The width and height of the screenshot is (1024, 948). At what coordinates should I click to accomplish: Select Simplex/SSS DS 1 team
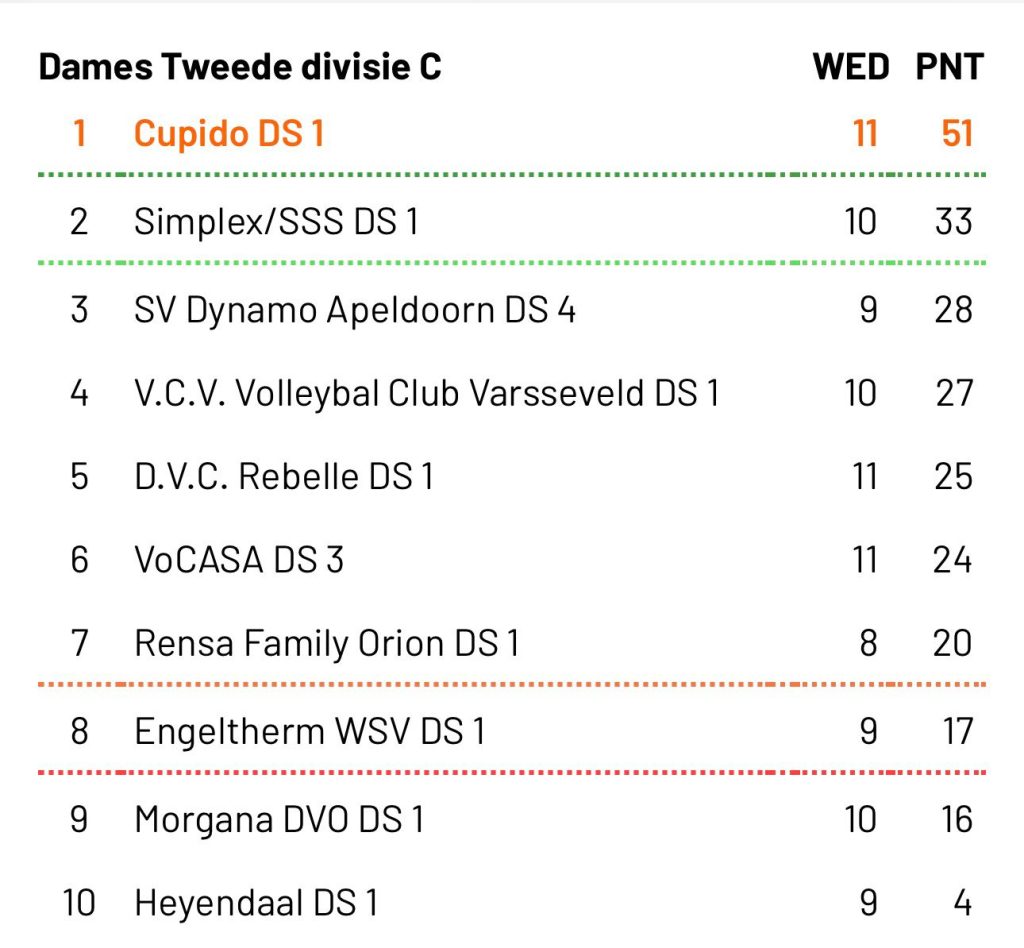click(x=276, y=221)
